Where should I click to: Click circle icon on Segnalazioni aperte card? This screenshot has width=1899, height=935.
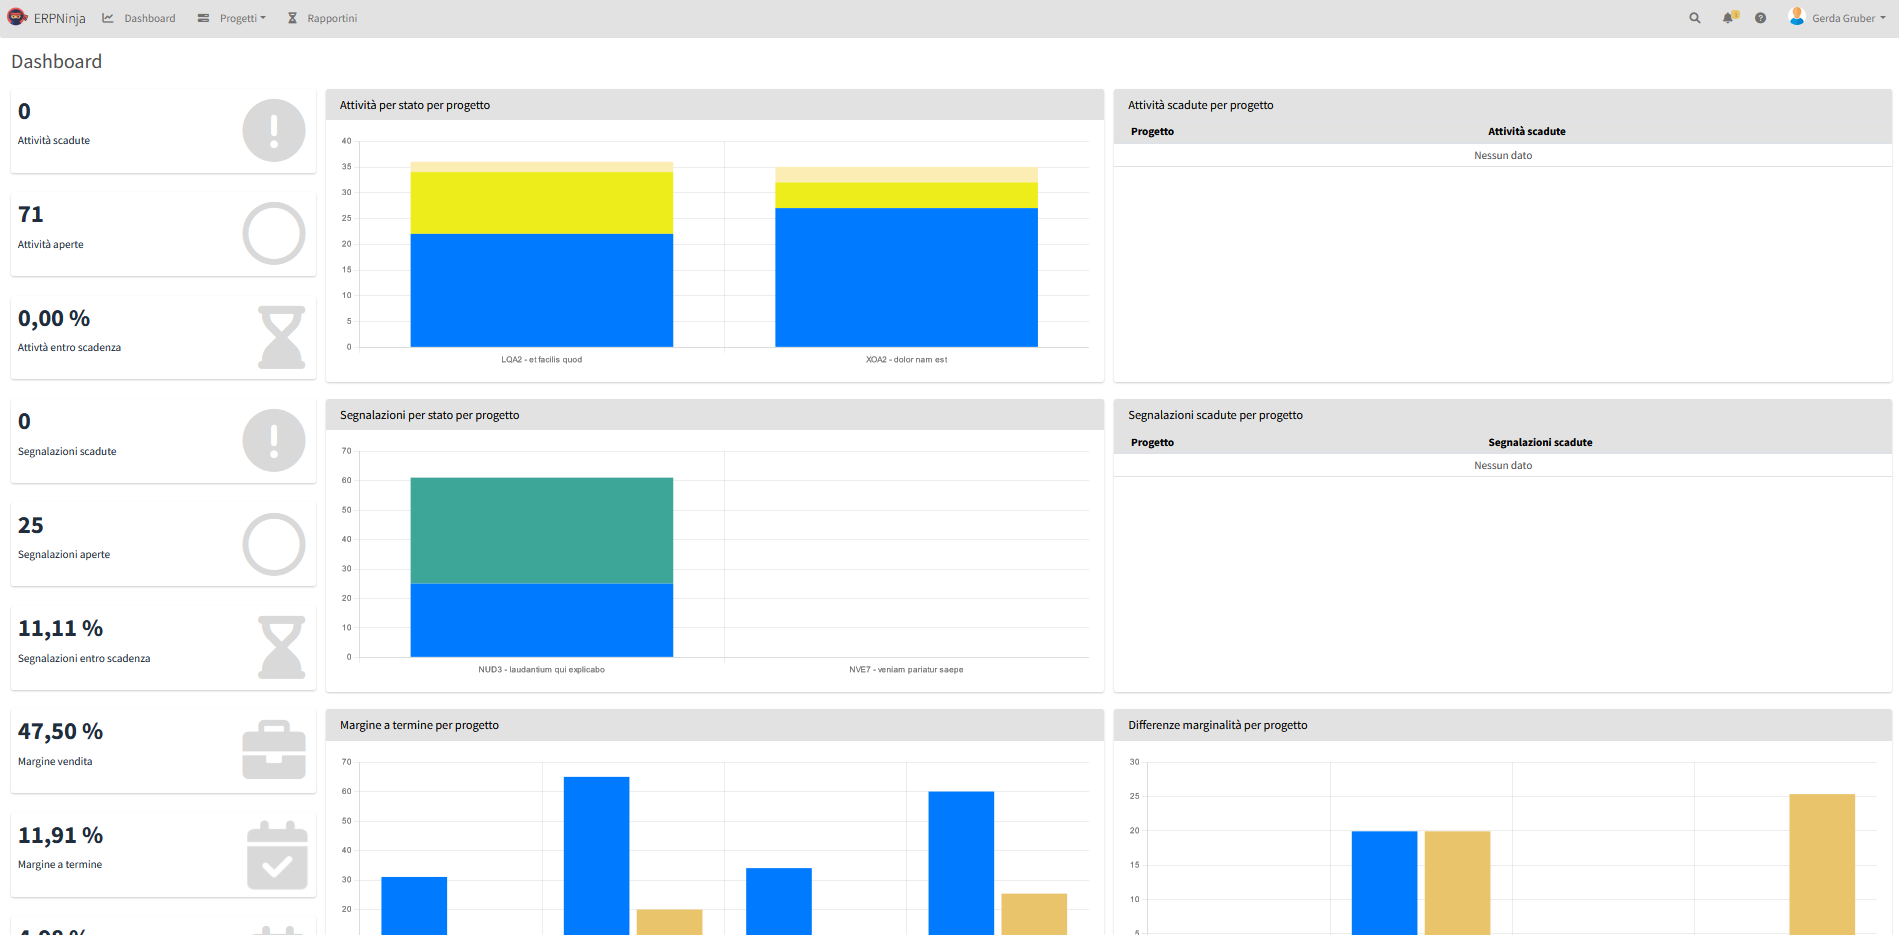[274, 544]
